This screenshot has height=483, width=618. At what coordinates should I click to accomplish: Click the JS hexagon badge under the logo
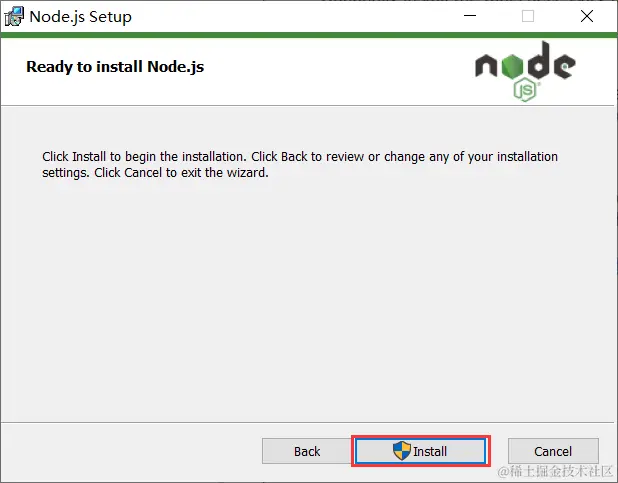tap(525, 91)
